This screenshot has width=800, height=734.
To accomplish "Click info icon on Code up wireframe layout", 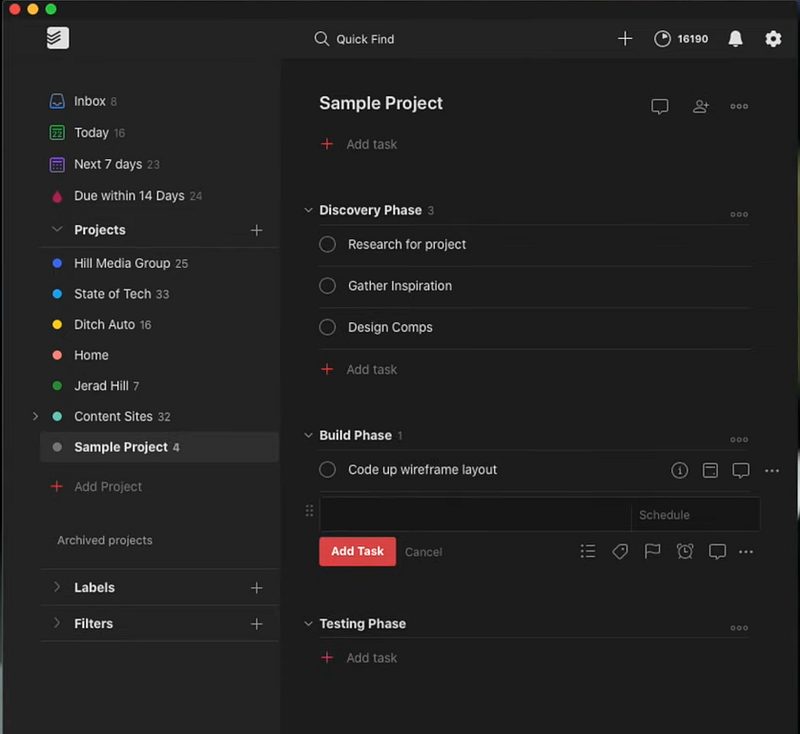I will click(679, 470).
